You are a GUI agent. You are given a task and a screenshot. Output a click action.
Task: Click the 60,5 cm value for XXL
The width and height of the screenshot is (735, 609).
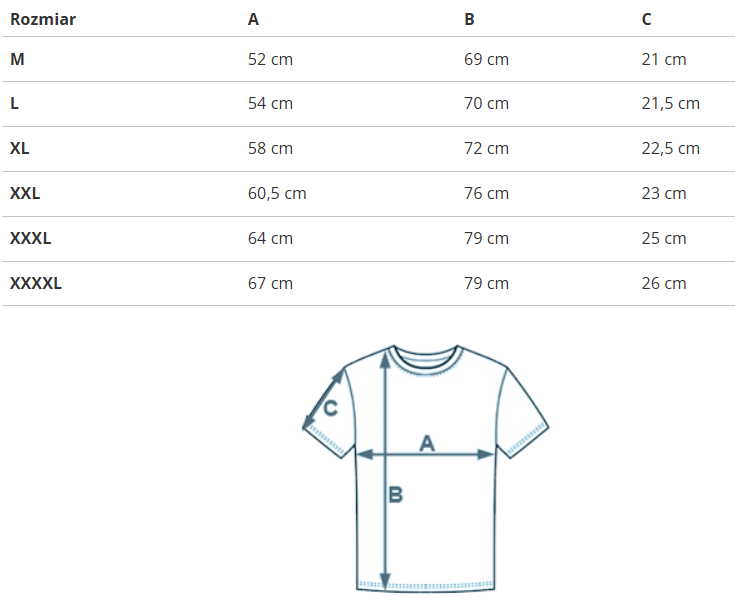277,193
